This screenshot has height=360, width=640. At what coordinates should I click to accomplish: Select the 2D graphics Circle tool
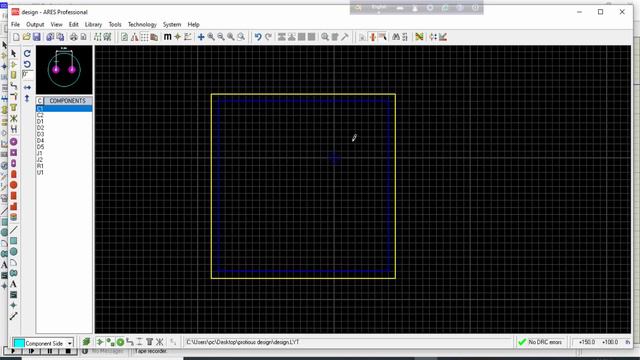[x=13, y=251]
